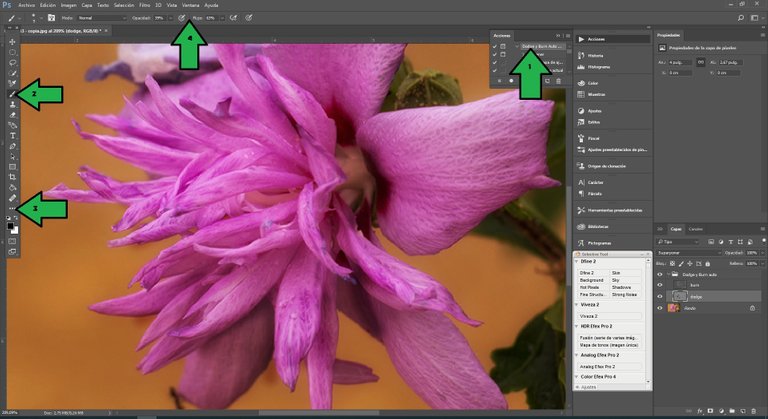Viewport: 768px width, 419px height.
Task: Delete action with Actions panel trash icon
Action: (x=558, y=81)
